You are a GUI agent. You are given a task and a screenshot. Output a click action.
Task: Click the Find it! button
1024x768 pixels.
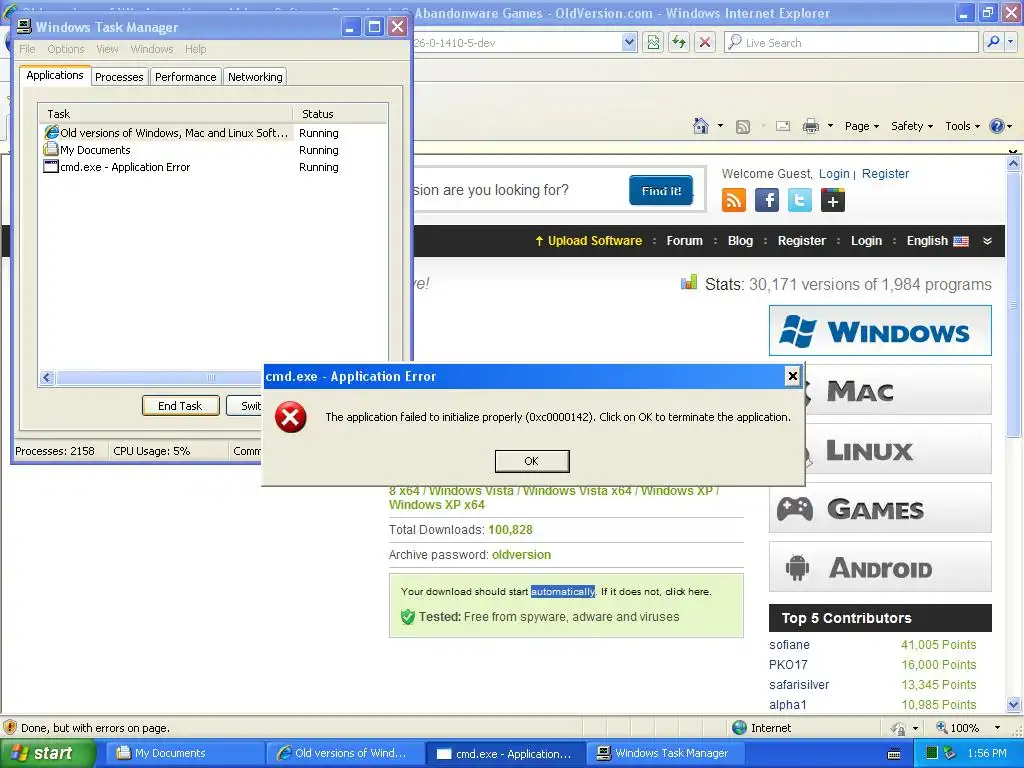661,191
